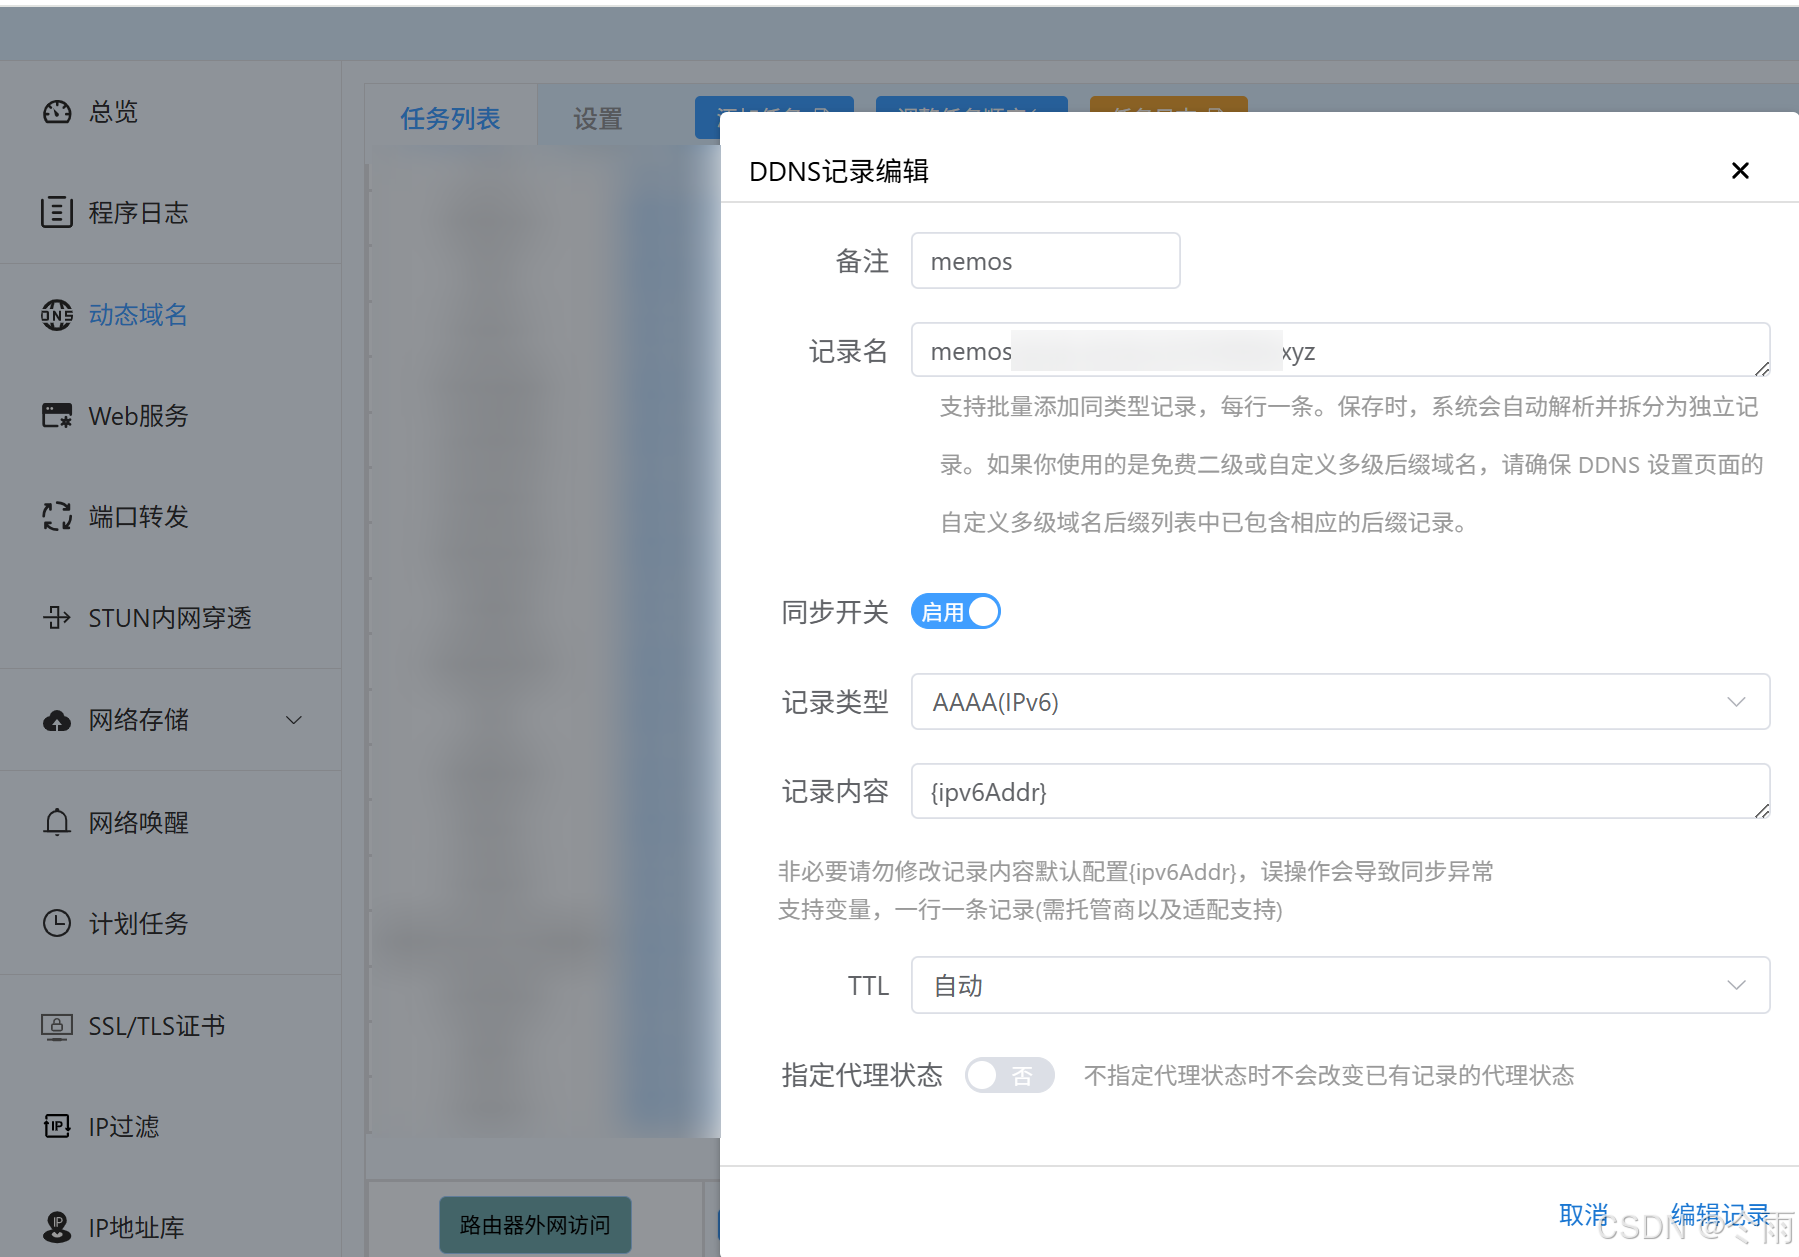Screen dimensions: 1799x1257
Task: Click the 记录名 textarea
Action: 1340,350
